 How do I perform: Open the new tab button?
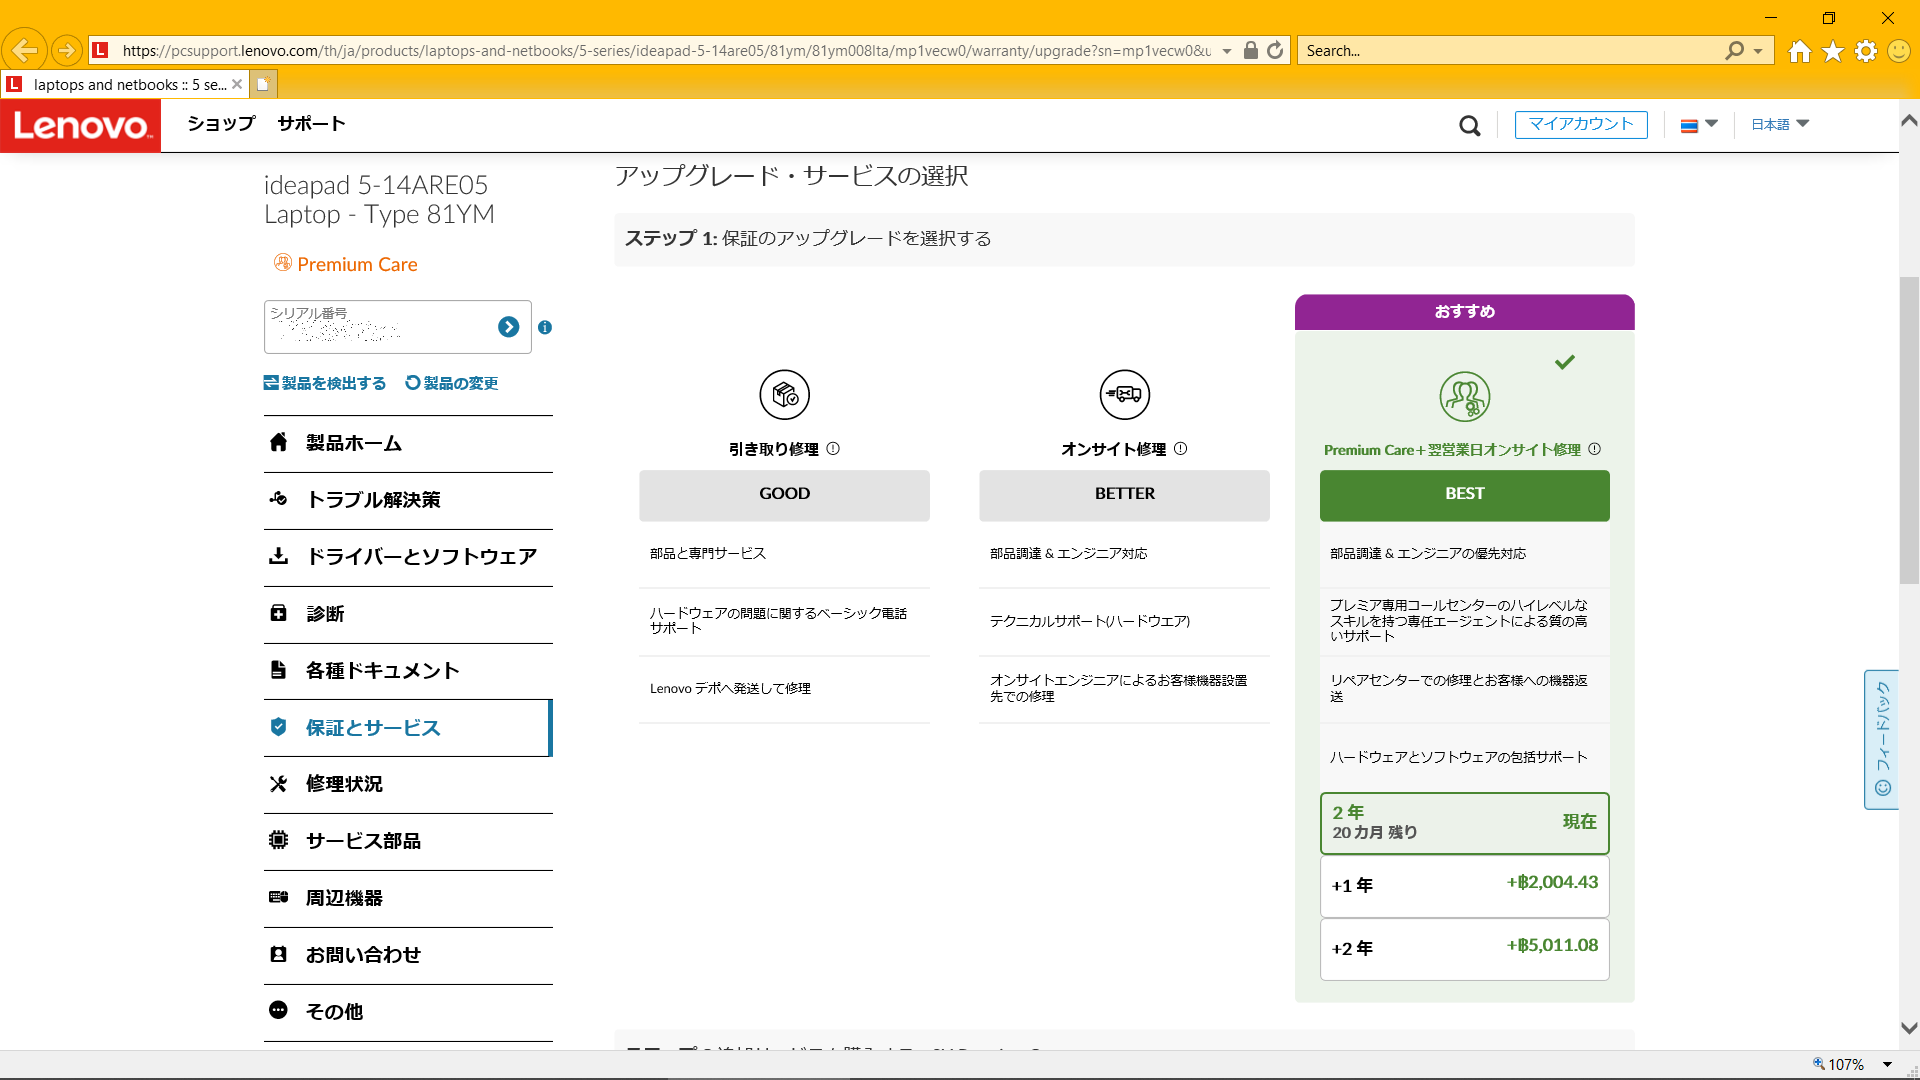tap(263, 84)
